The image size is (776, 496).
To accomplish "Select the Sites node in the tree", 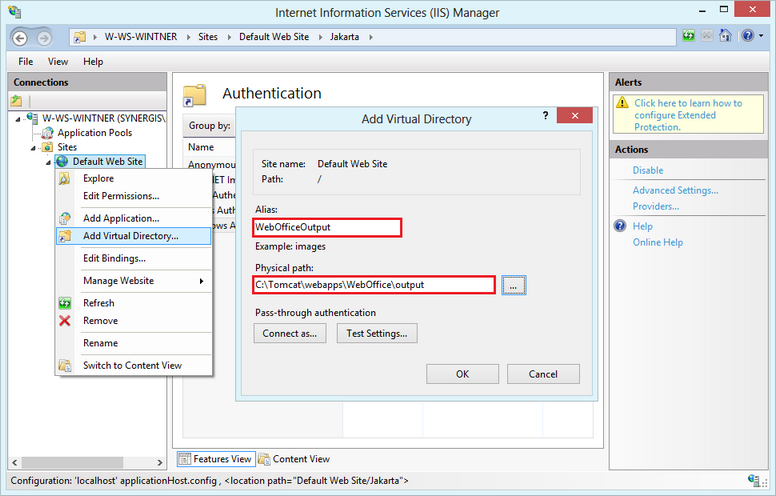I will (x=67, y=147).
